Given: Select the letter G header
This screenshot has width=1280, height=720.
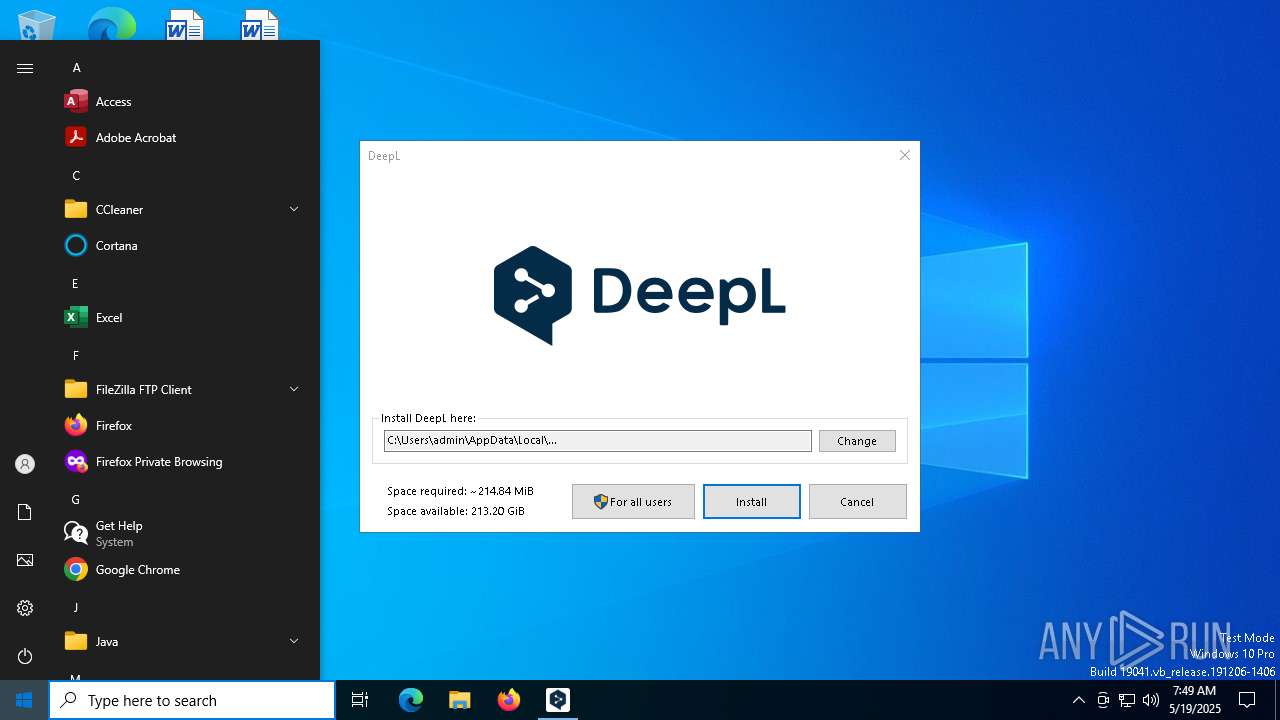Looking at the screenshot, I should (75, 500).
